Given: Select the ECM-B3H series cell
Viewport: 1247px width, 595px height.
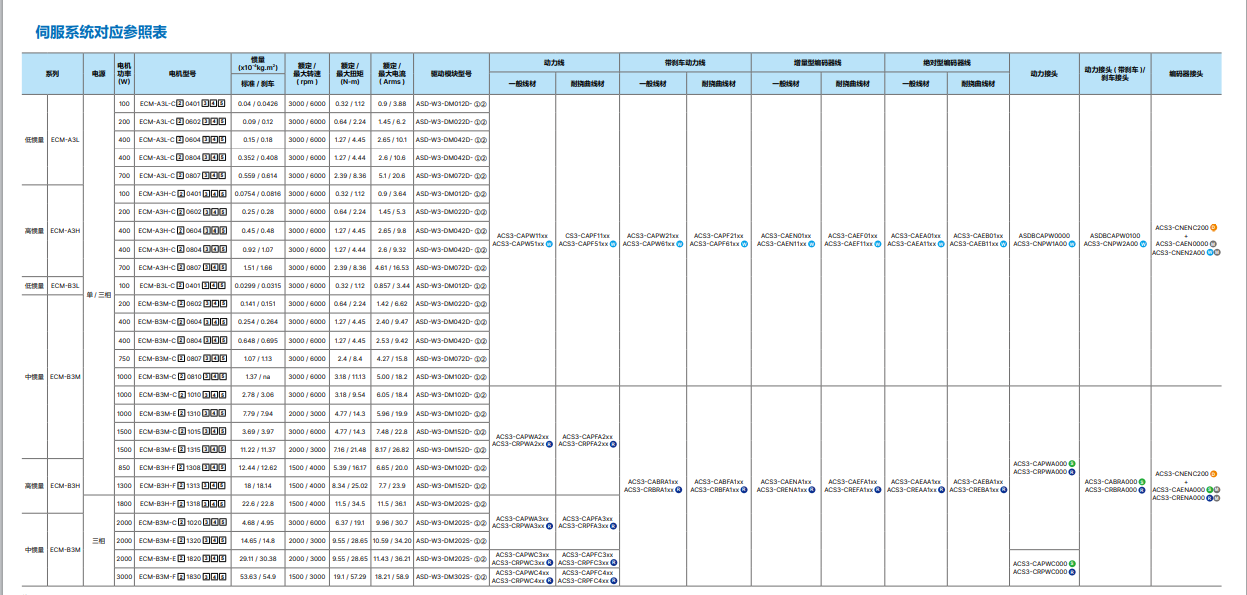Looking at the screenshot, I should (x=65, y=486).
